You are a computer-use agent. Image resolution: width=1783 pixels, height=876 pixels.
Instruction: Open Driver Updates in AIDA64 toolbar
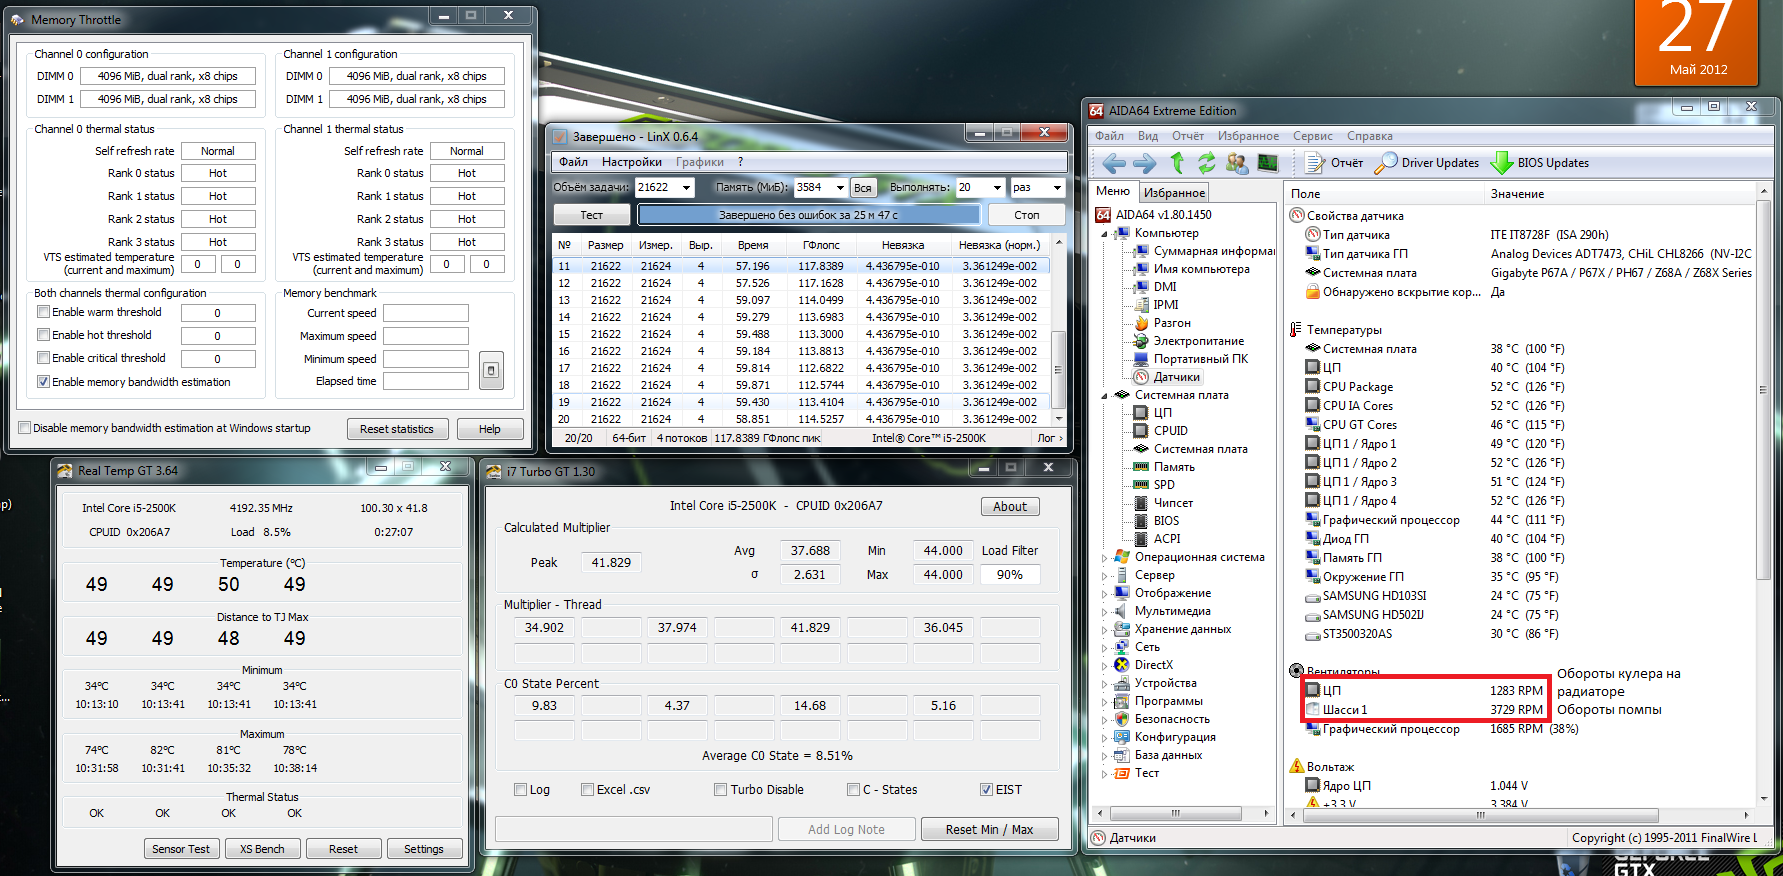1427,163
